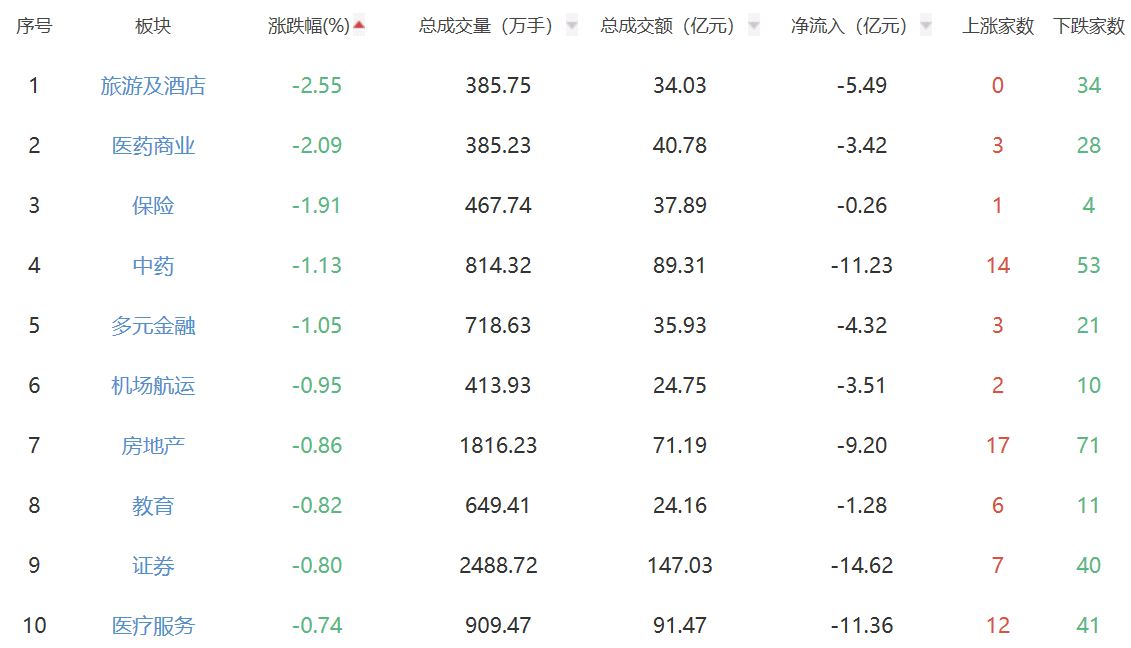Click the 序号 column header
Viewport: 1131px width, 648px height.
[x=34, y=27]
